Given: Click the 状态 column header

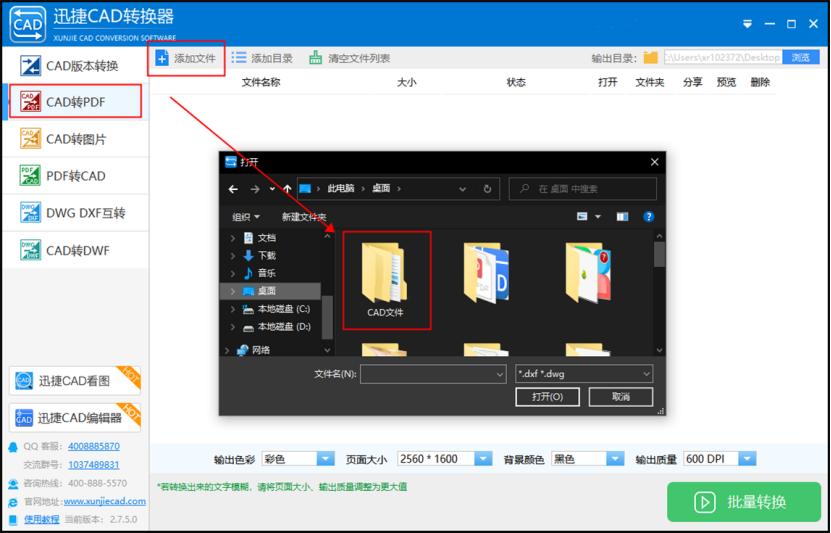Looking at the screenshot, I should point(516,82).
